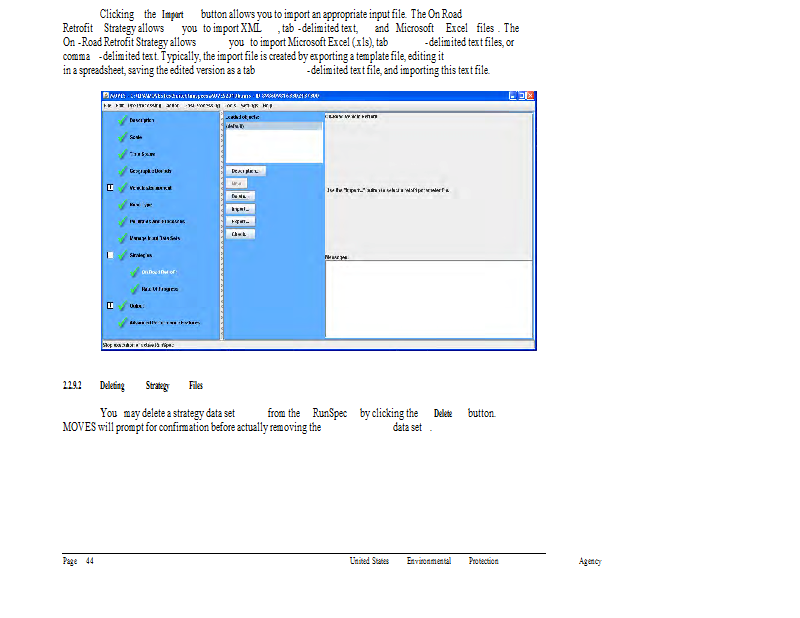
Task: Expand the Output tree node box
Action: (x=110, y=306)
